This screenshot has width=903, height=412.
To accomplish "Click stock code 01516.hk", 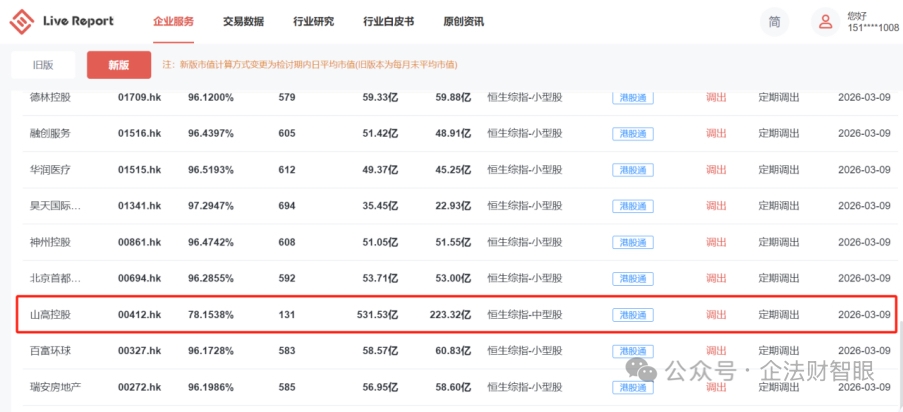I will (139, 134).
